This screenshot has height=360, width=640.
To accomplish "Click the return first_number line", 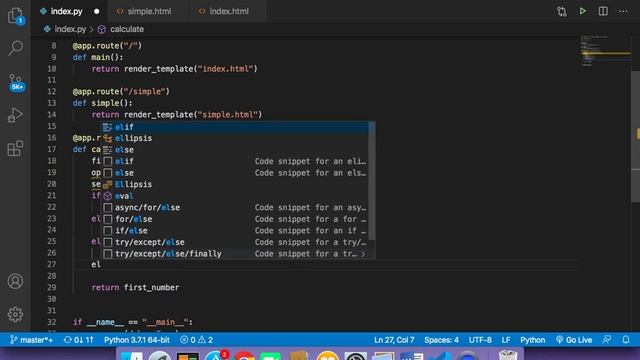I will tap(135, 287).
